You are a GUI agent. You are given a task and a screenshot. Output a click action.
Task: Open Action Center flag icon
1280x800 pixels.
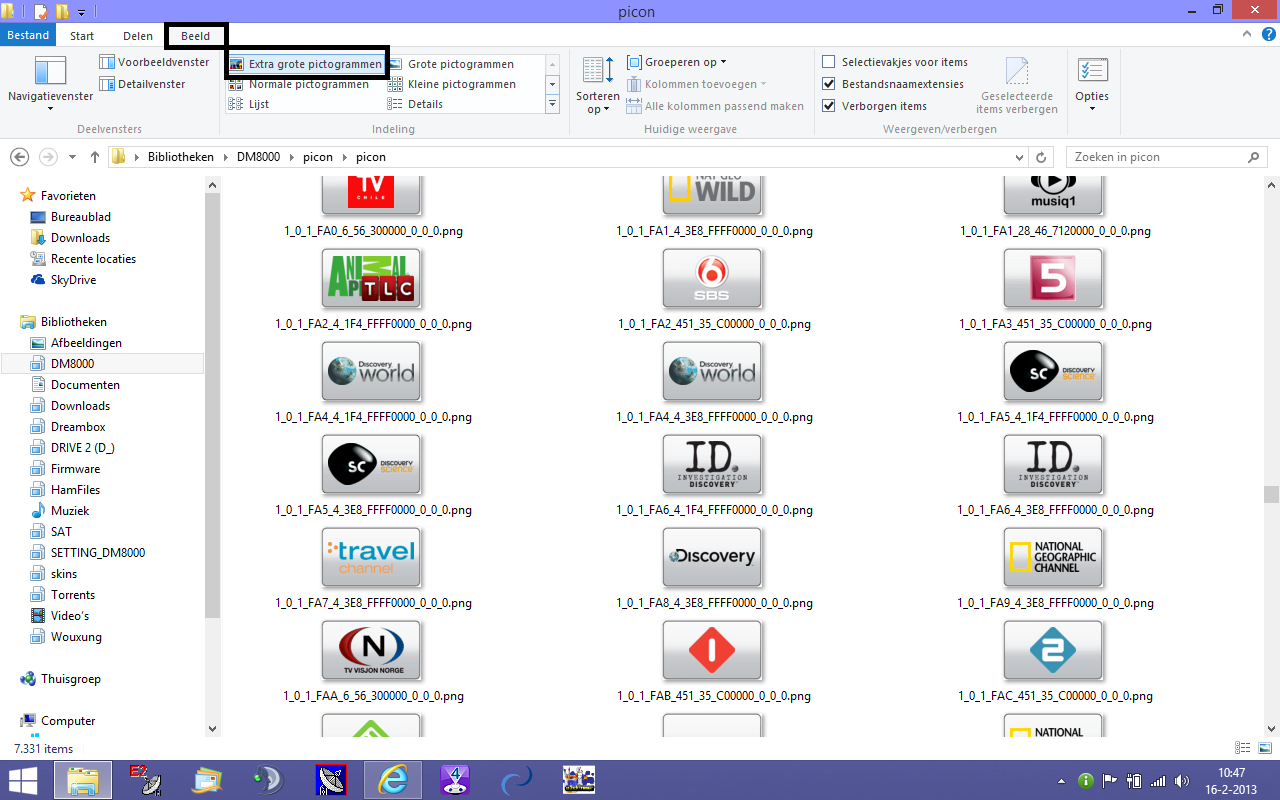coord(1110,780)
